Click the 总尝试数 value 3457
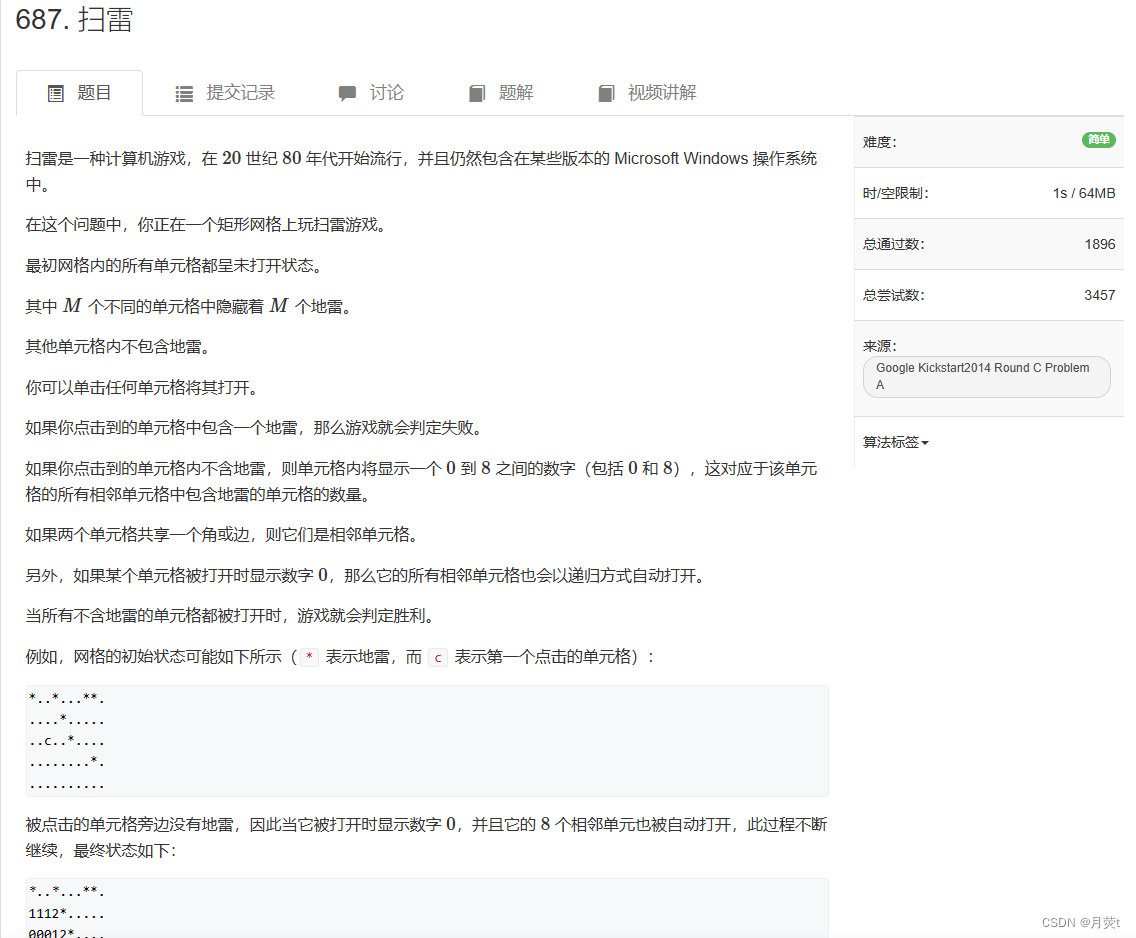1136x938 pixels. coord(1101,294)
